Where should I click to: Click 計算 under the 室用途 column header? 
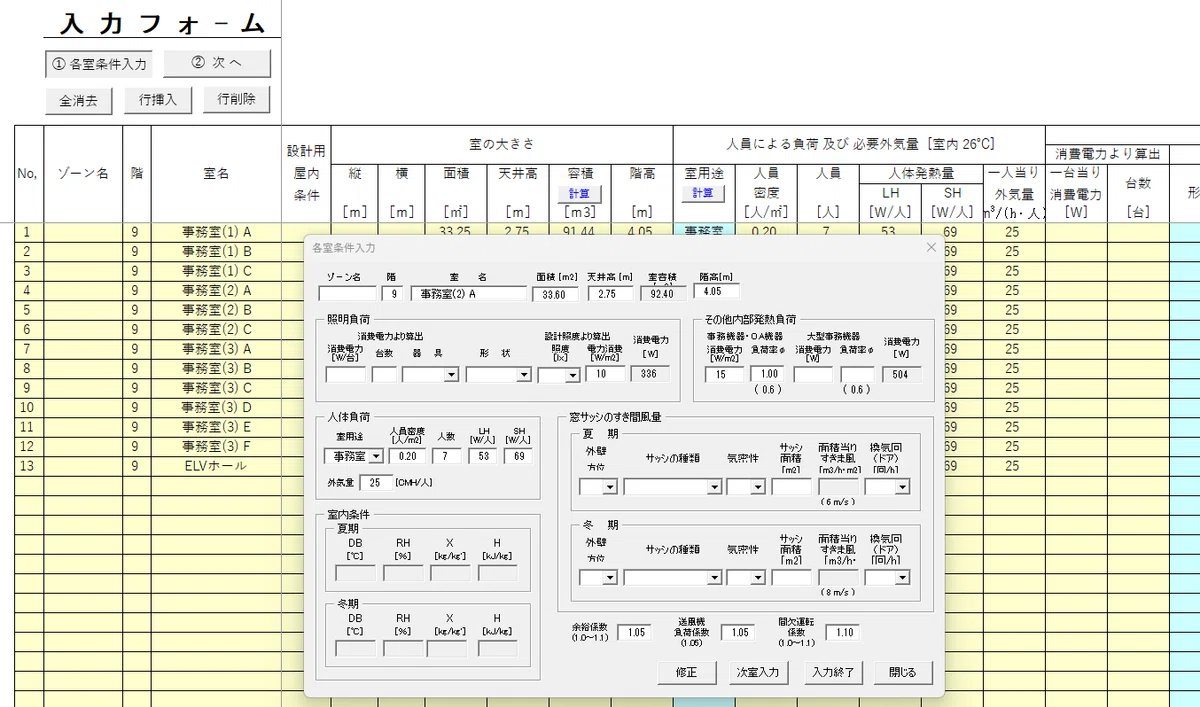pos(704,193)
